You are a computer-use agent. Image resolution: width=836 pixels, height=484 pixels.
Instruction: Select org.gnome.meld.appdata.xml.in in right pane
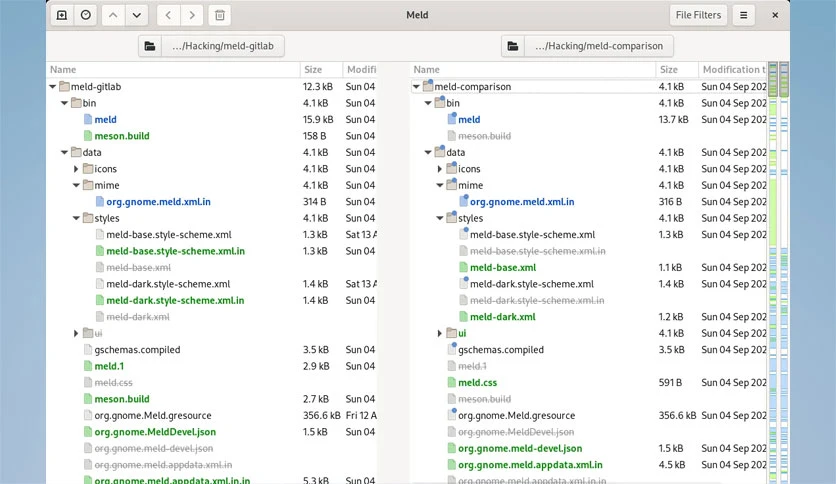(x=530, y=465)
